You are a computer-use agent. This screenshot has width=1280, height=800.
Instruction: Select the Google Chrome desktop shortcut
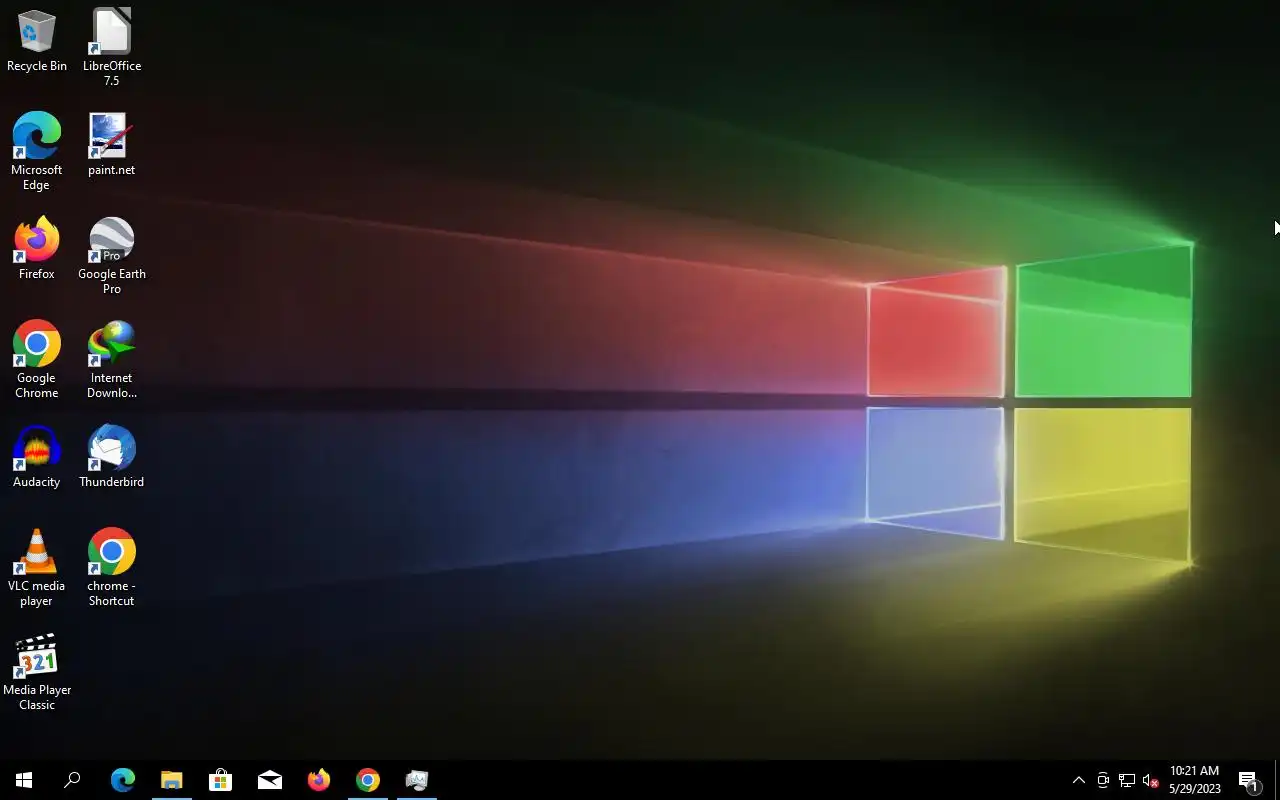tap(37, 360)
